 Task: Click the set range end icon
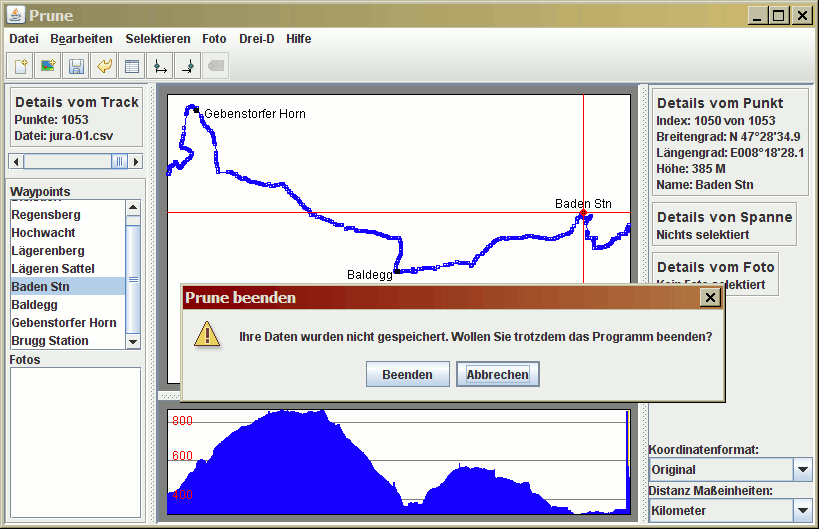click(187, 67)
